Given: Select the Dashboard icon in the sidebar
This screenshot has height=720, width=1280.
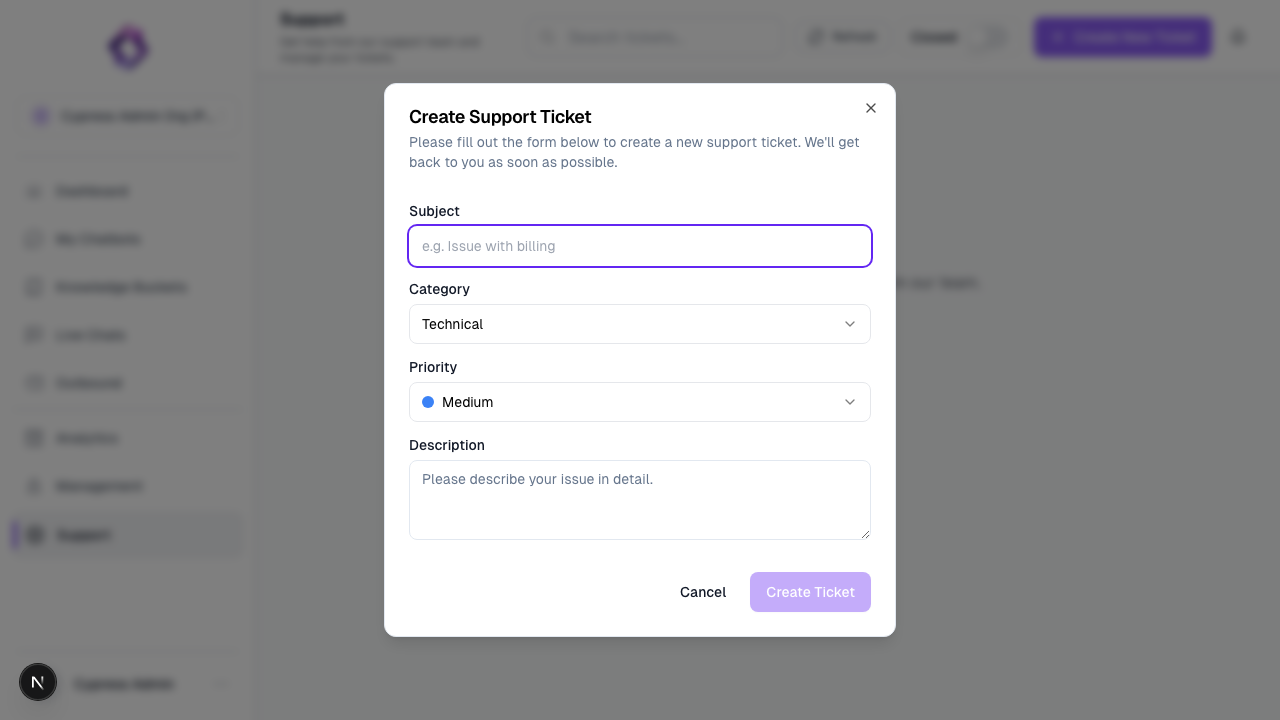Looking at the screenshot, I should 33,191.
